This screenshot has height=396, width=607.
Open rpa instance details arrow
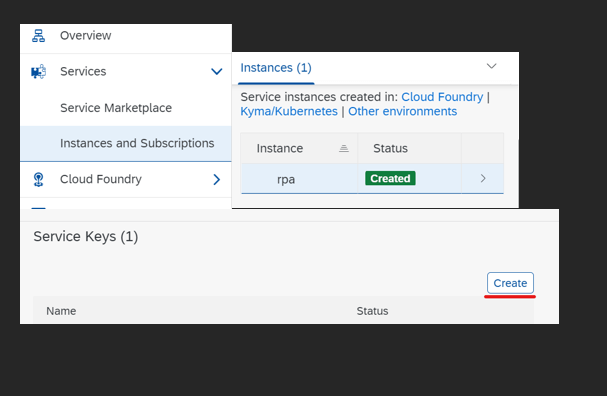pyautogui.click(x=483, y=178)
